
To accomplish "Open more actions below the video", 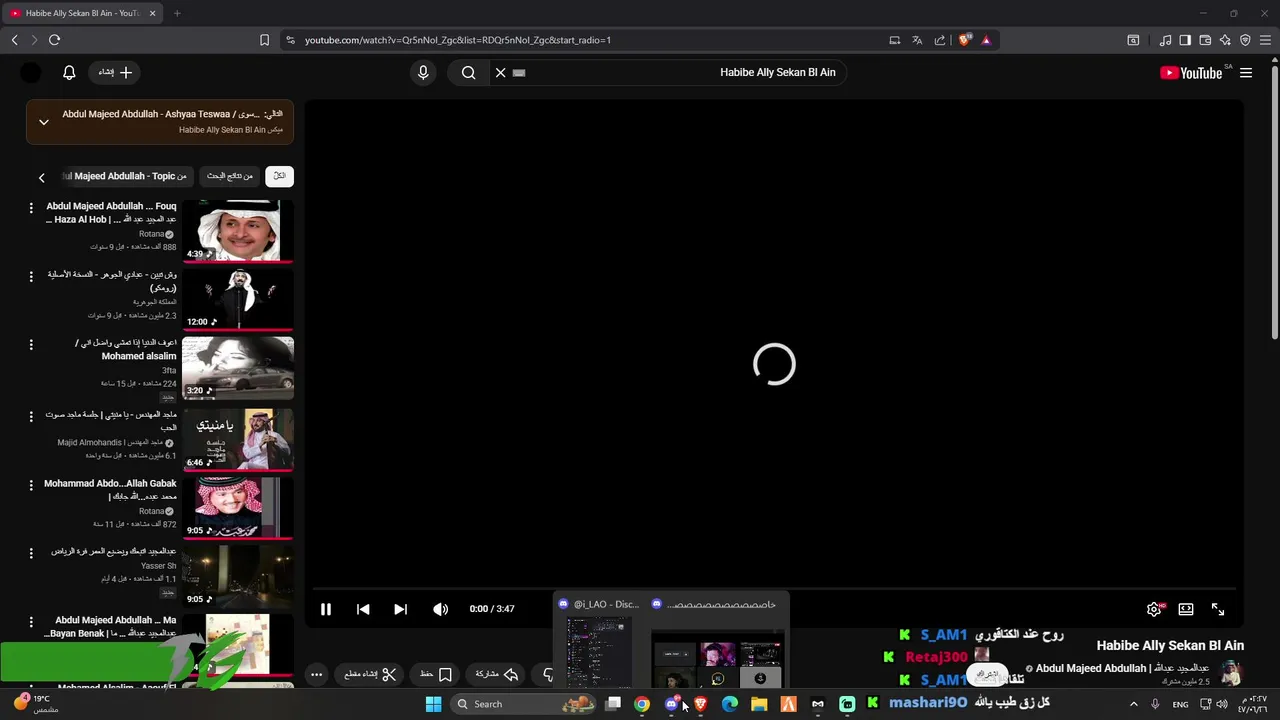I will coord(316,674).
